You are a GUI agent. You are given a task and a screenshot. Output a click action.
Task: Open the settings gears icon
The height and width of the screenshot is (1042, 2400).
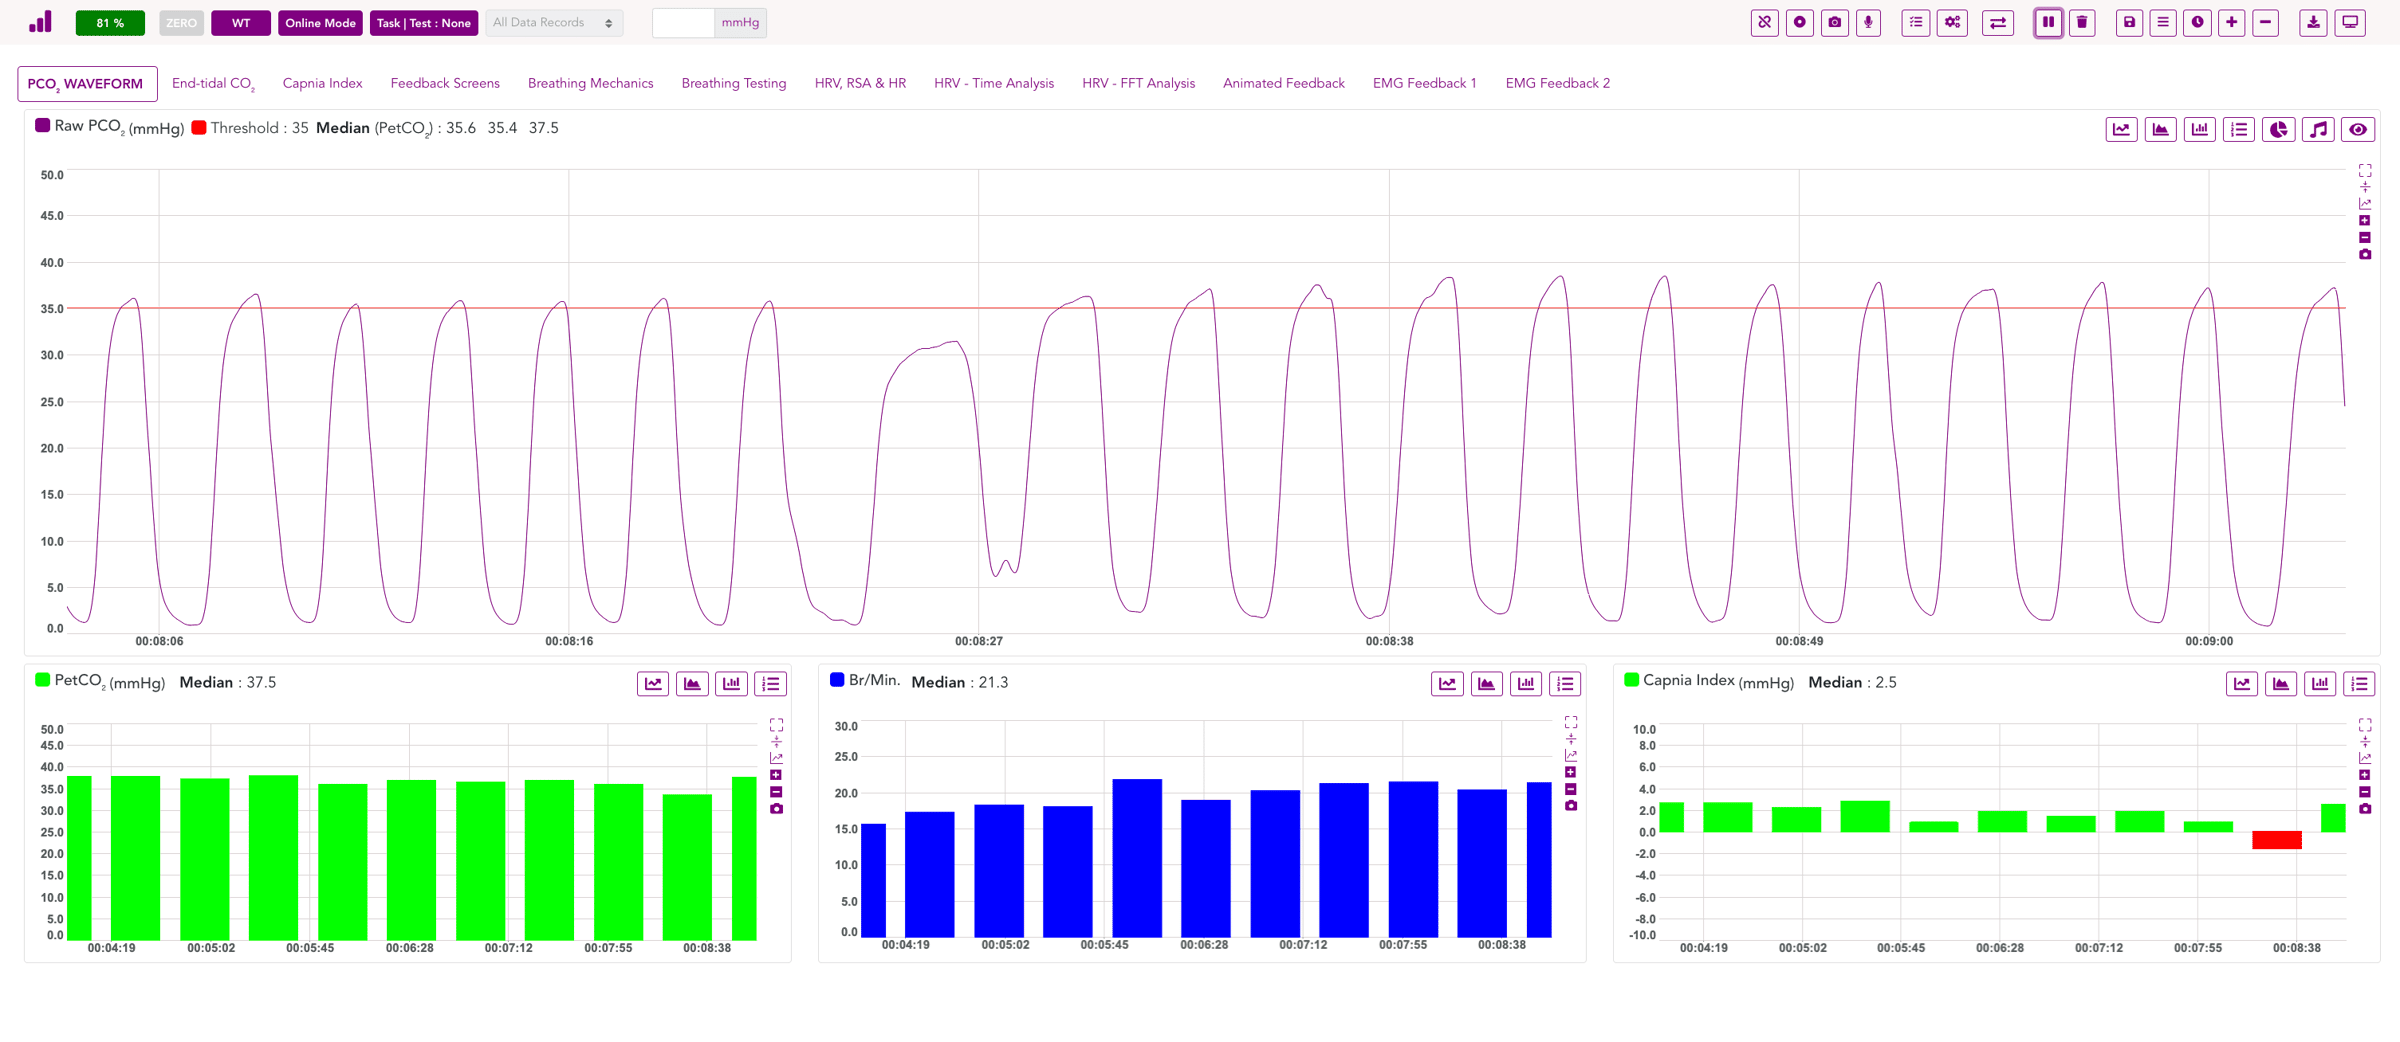[1952, 22]
